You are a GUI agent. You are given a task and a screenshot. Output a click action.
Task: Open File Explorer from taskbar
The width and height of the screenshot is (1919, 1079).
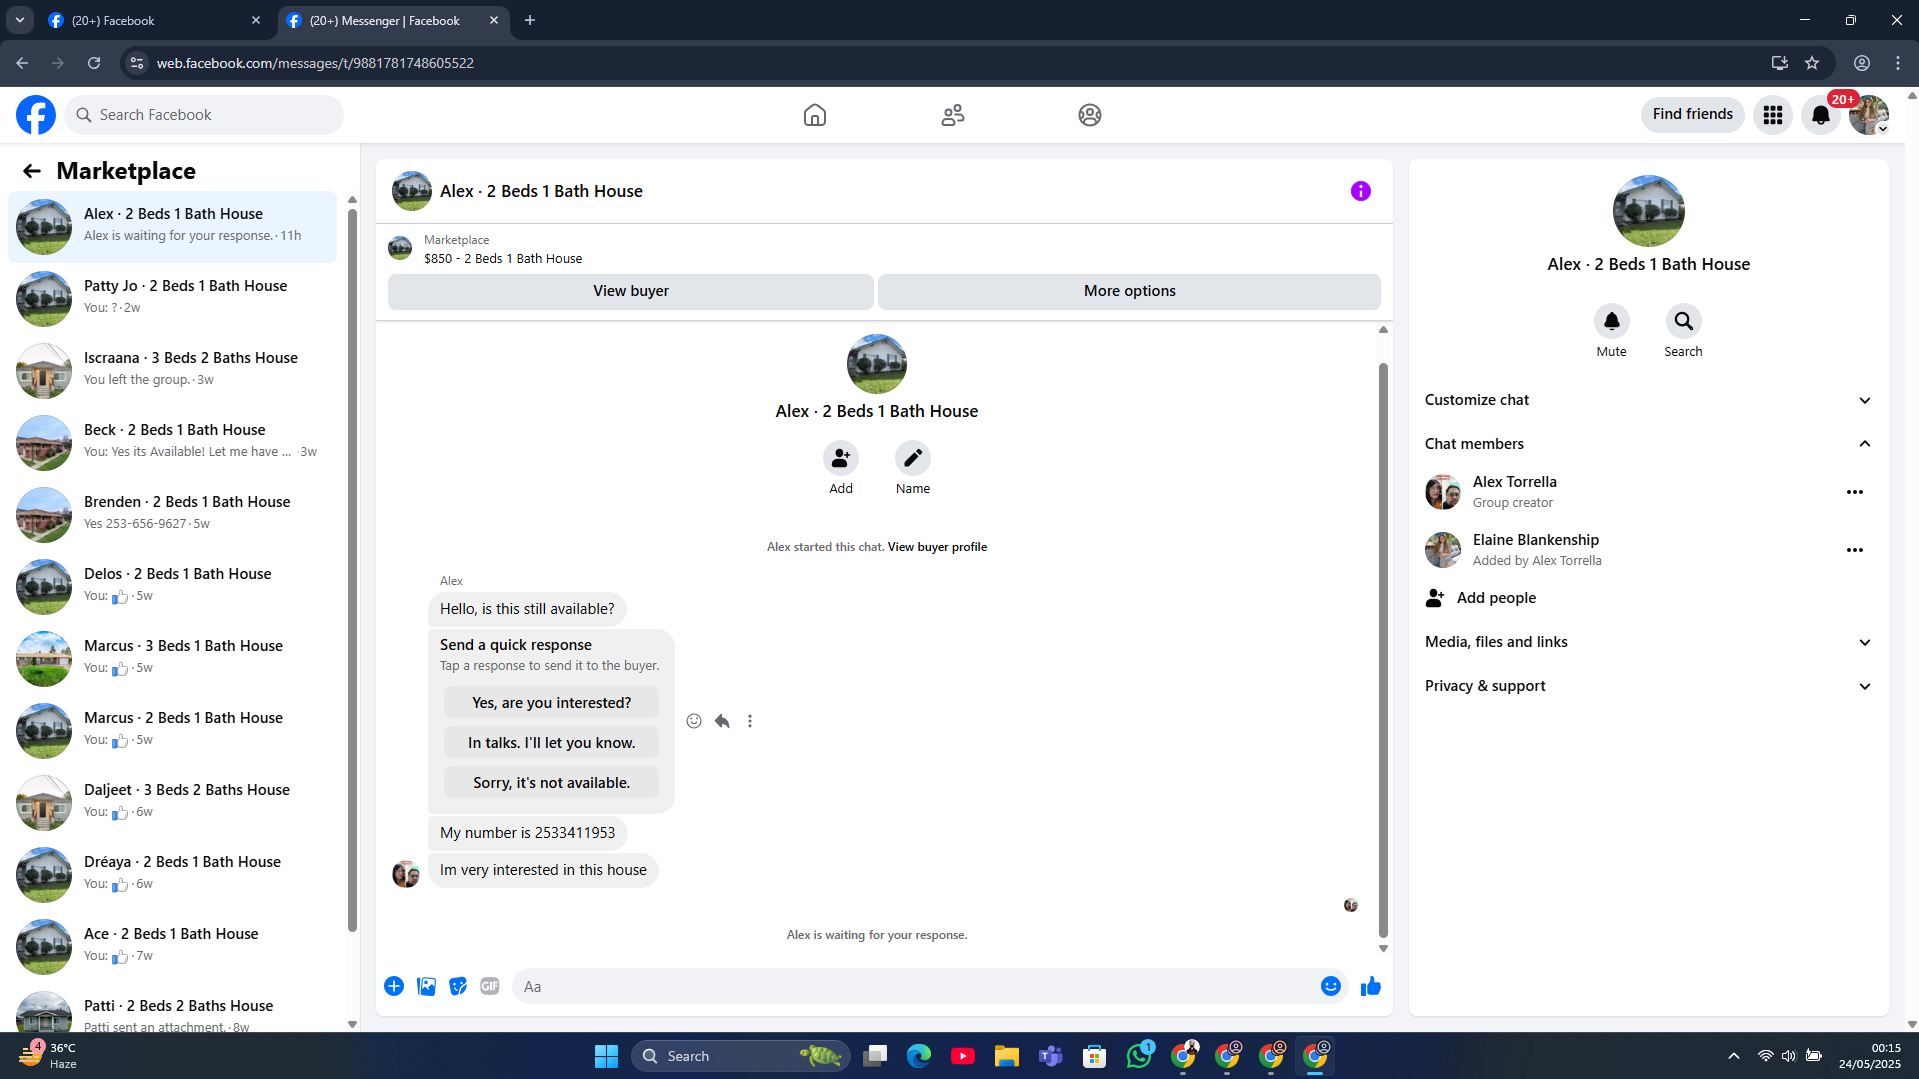coord(1006,1056)
